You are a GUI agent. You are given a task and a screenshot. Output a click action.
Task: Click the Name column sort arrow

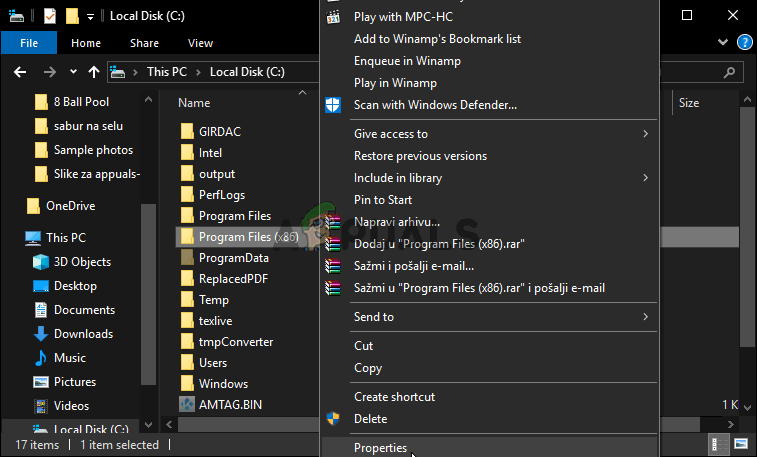(x=302, y=93)
